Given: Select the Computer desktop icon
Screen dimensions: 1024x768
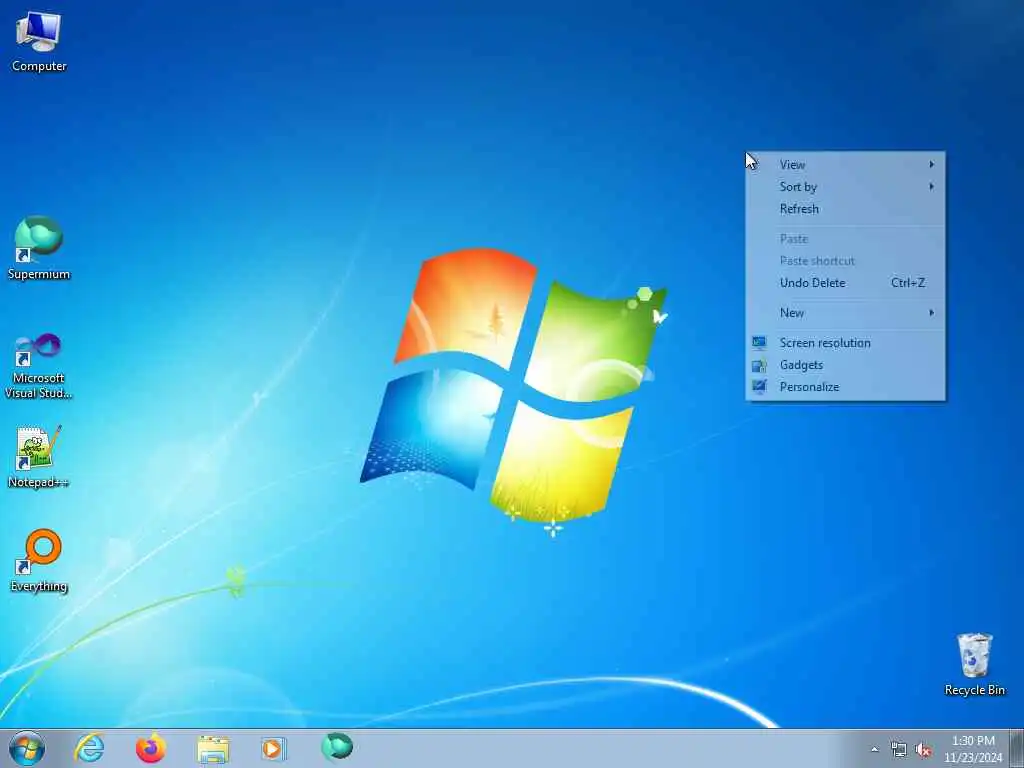Looking at the screenshot, I should (39, 41).
